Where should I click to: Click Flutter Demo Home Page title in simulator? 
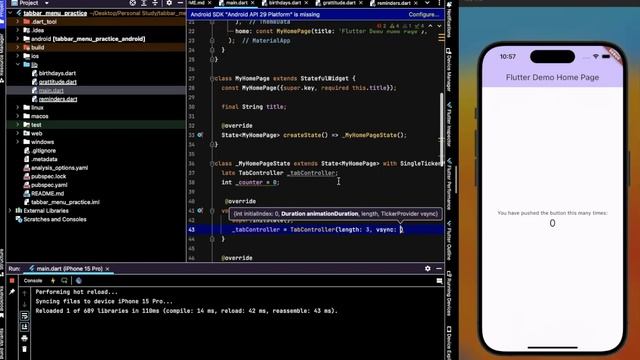[552, 77]
